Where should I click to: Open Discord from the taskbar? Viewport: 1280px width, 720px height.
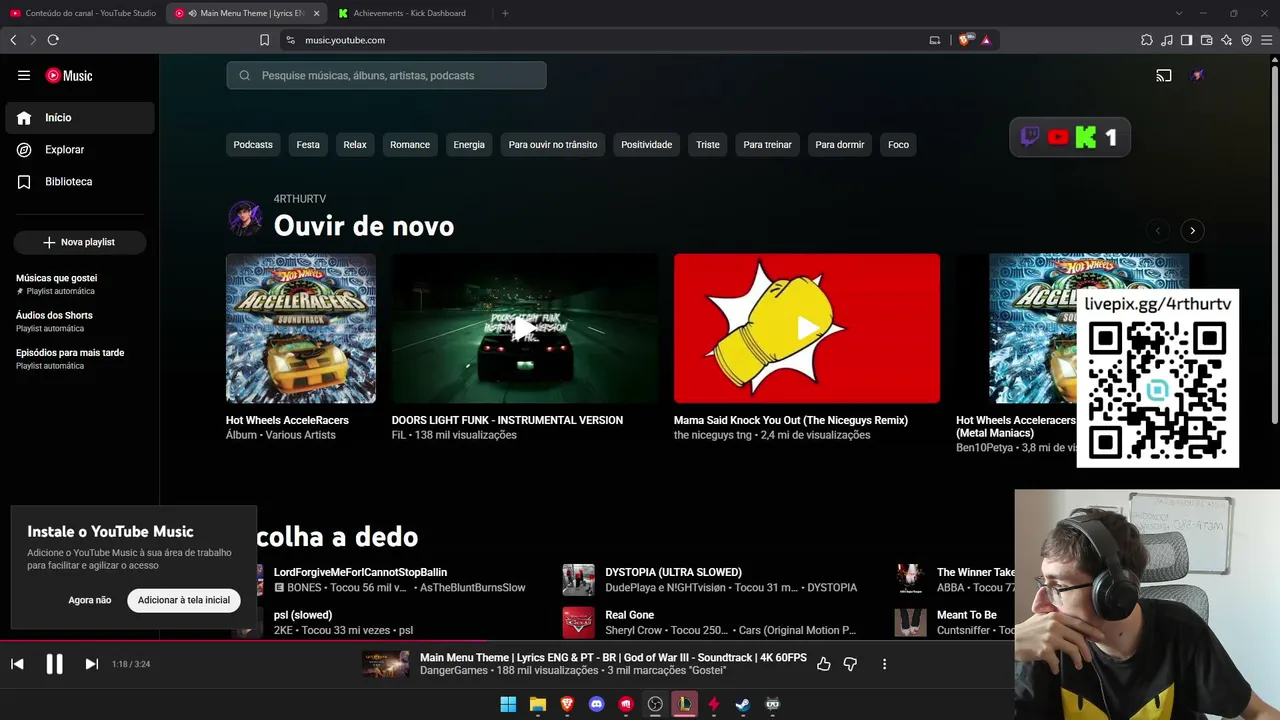[597, 704]
